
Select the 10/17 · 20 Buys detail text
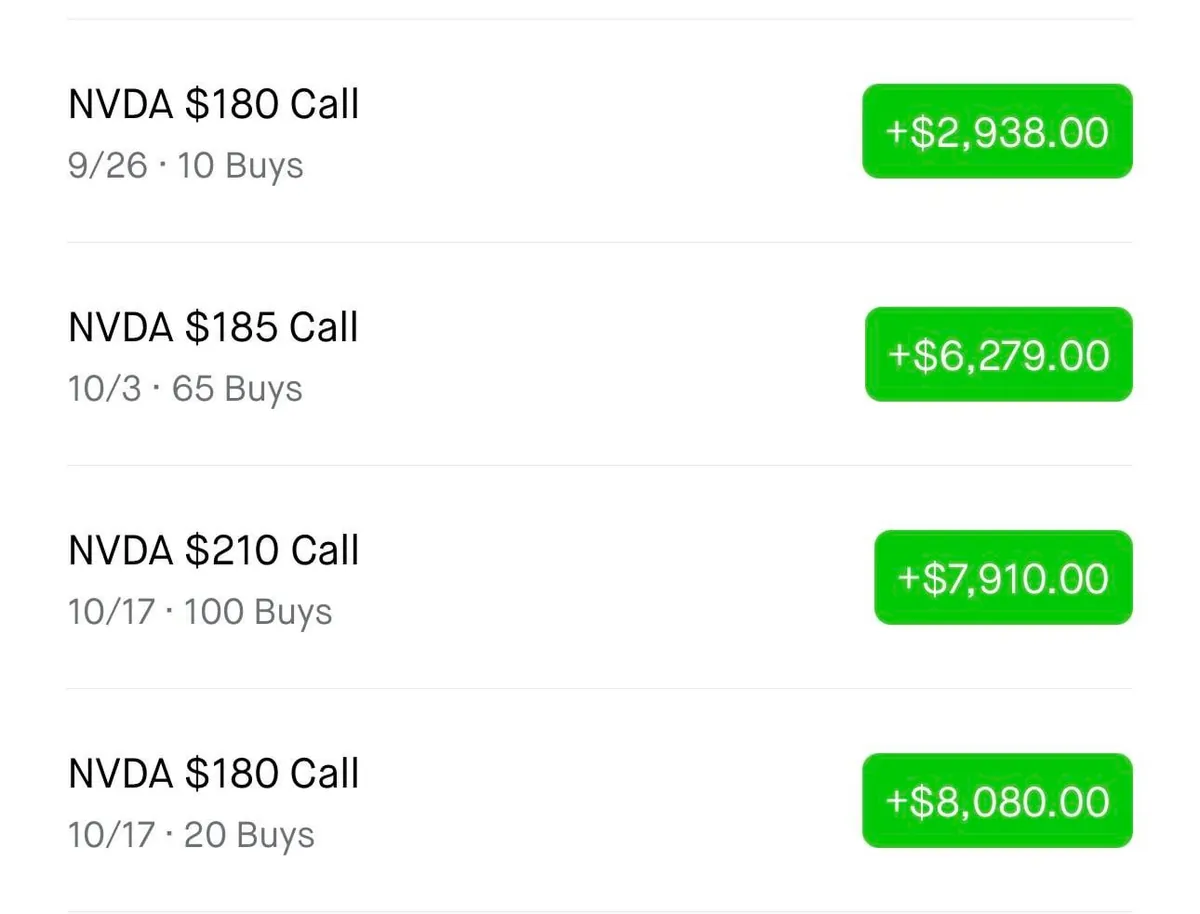pyautogui.click(x=190, y=835)
